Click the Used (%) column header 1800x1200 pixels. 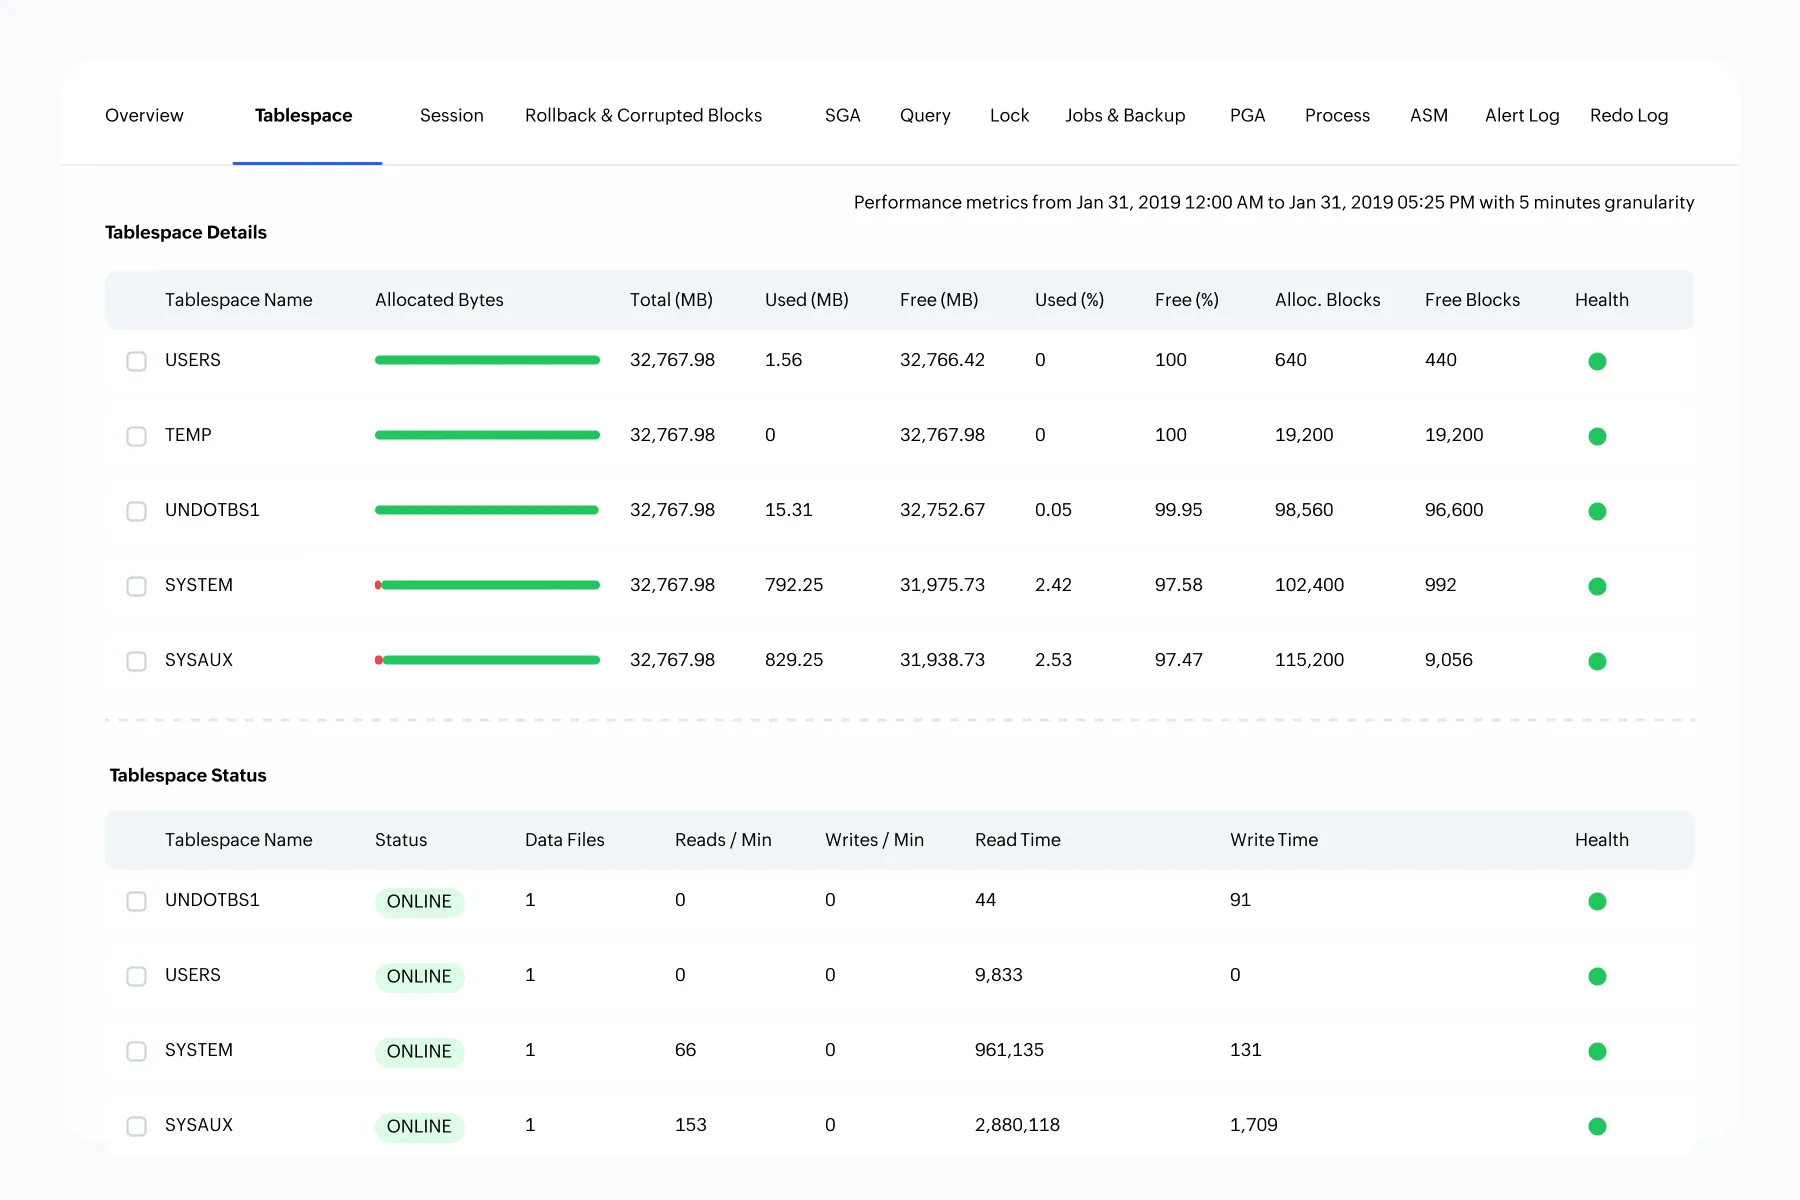(x=1069, y=300)
